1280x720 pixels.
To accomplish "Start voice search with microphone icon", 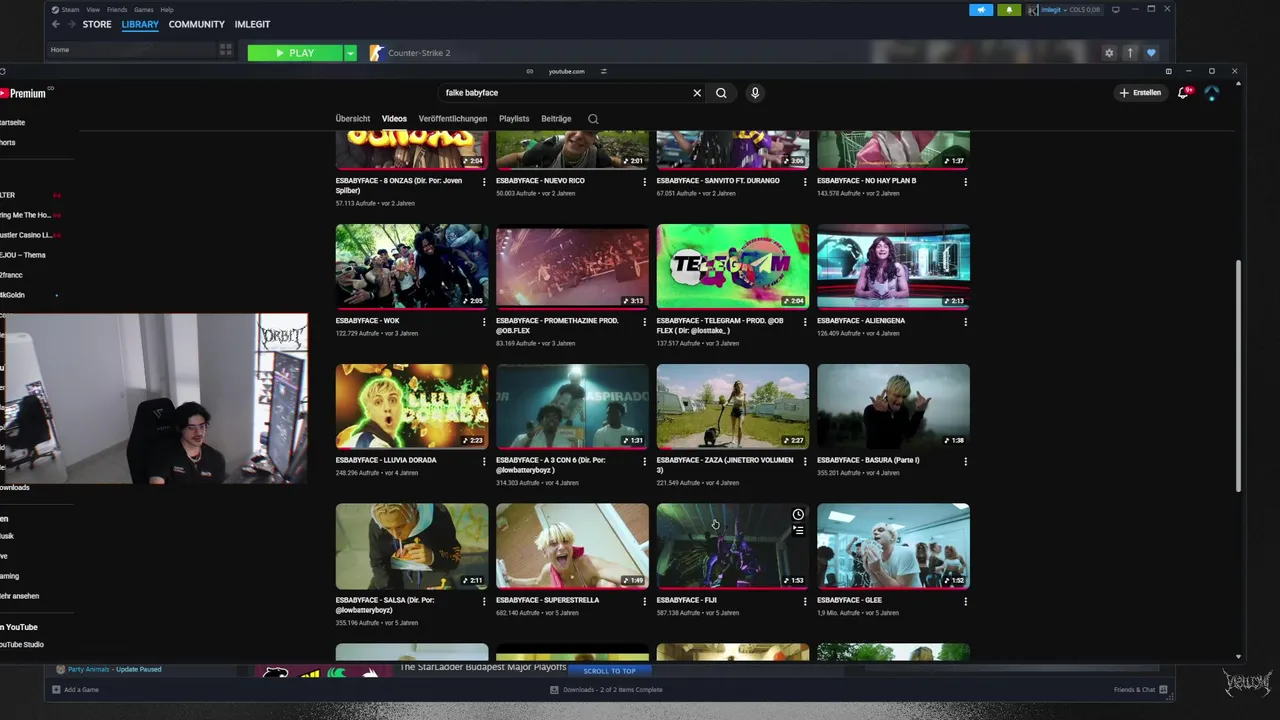I will (x=755, y=93).
